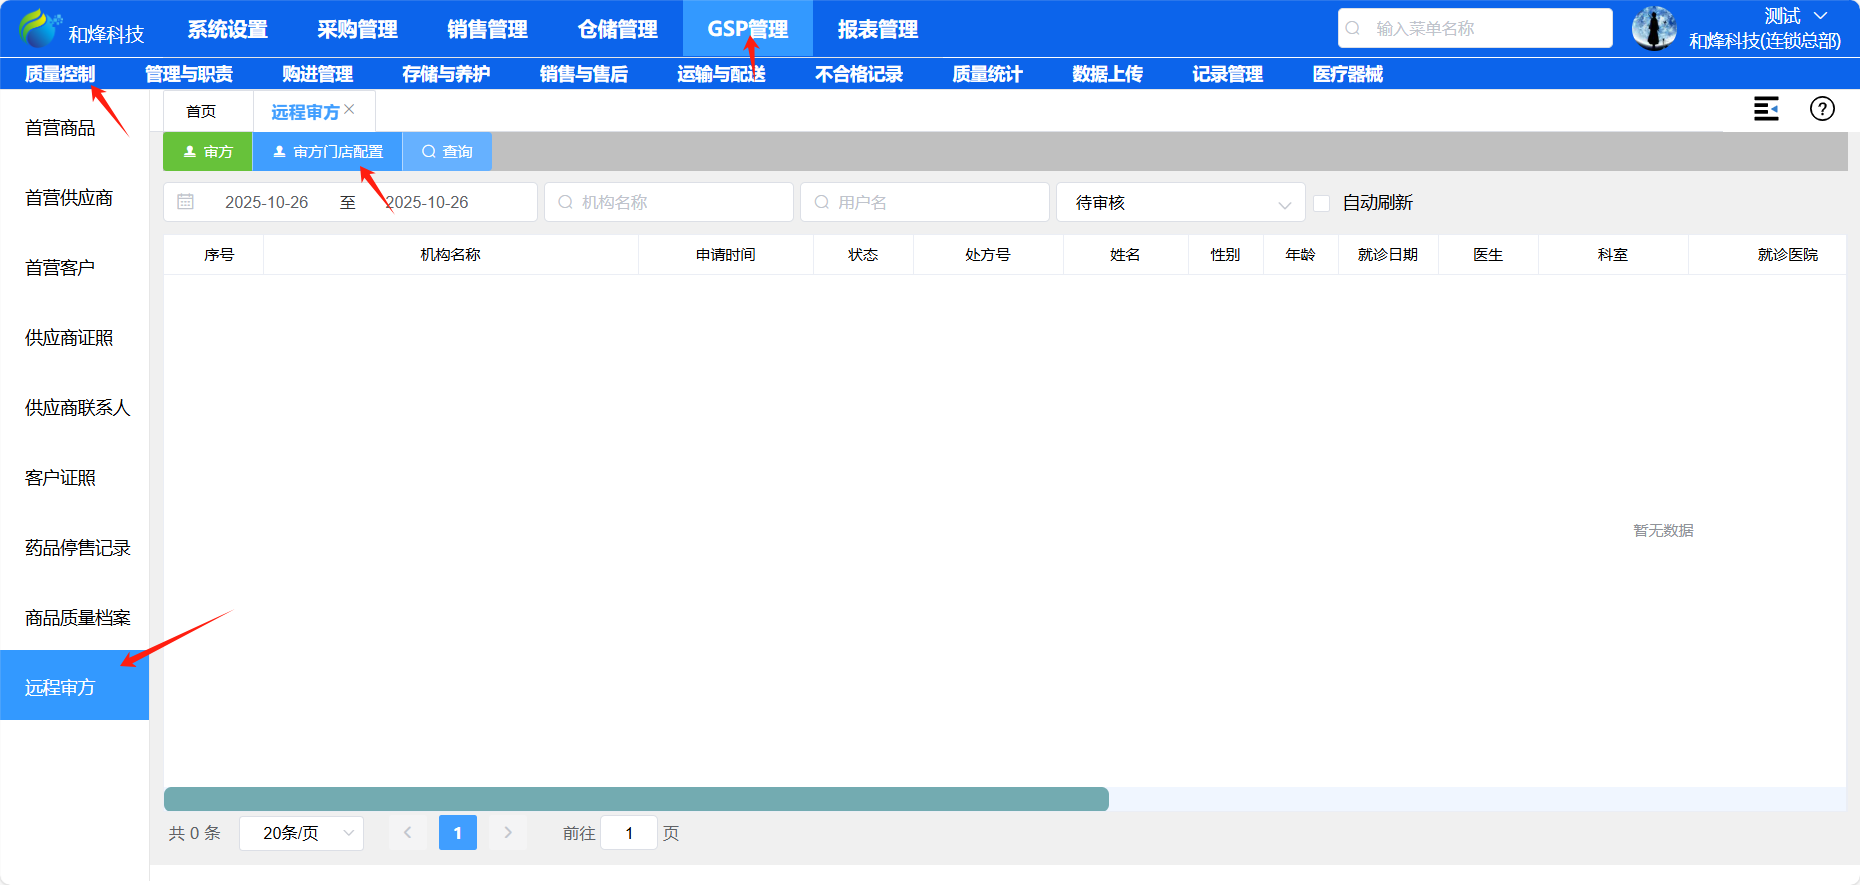
Task: Go to the next page arrow
Action: click(508, 832)
